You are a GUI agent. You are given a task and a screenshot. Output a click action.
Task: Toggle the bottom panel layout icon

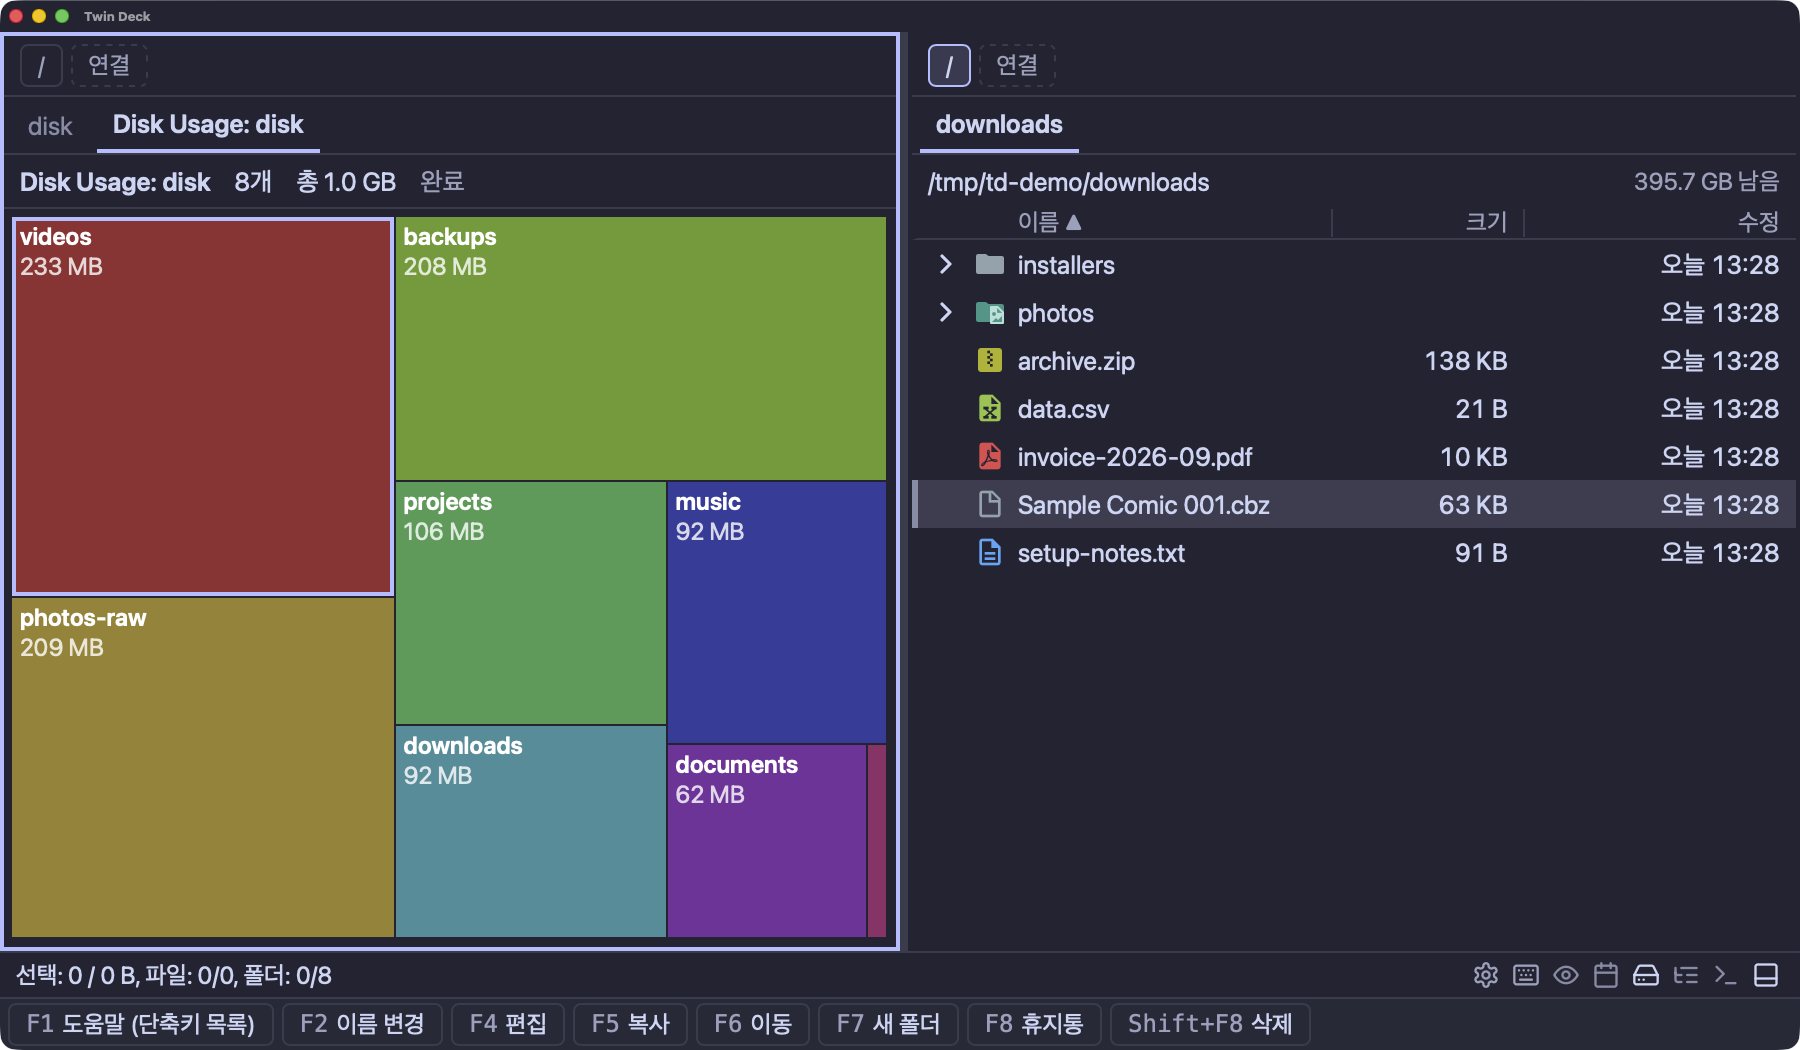[1766, 975]
